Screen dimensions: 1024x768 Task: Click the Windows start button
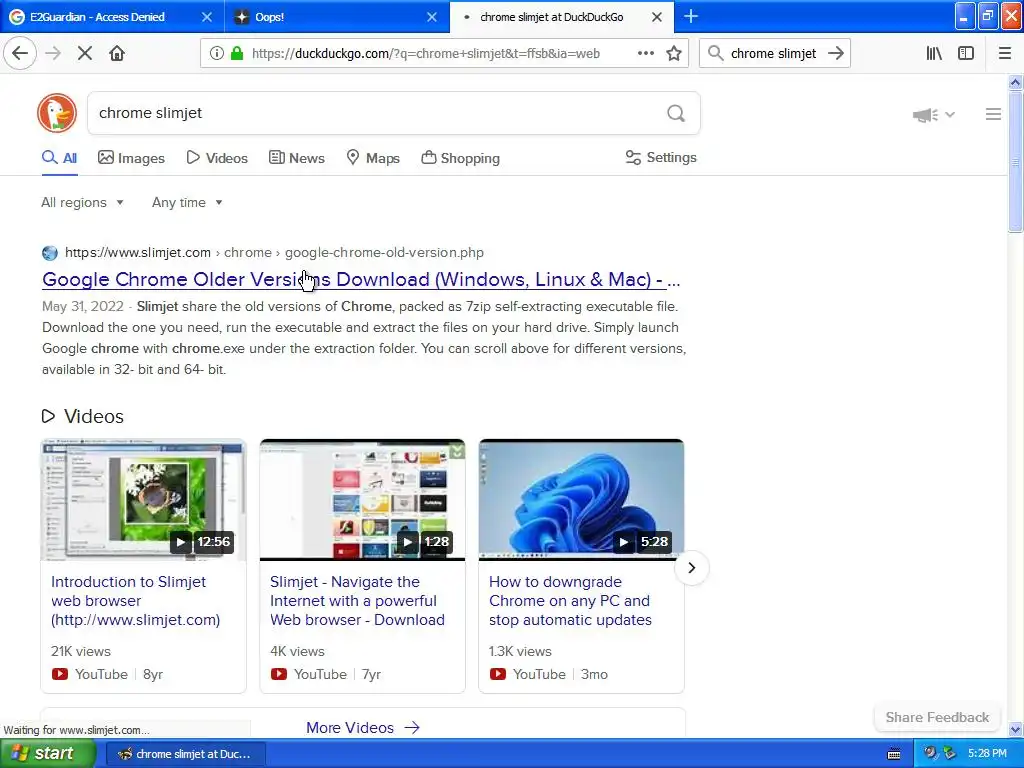tap(47, 754)
